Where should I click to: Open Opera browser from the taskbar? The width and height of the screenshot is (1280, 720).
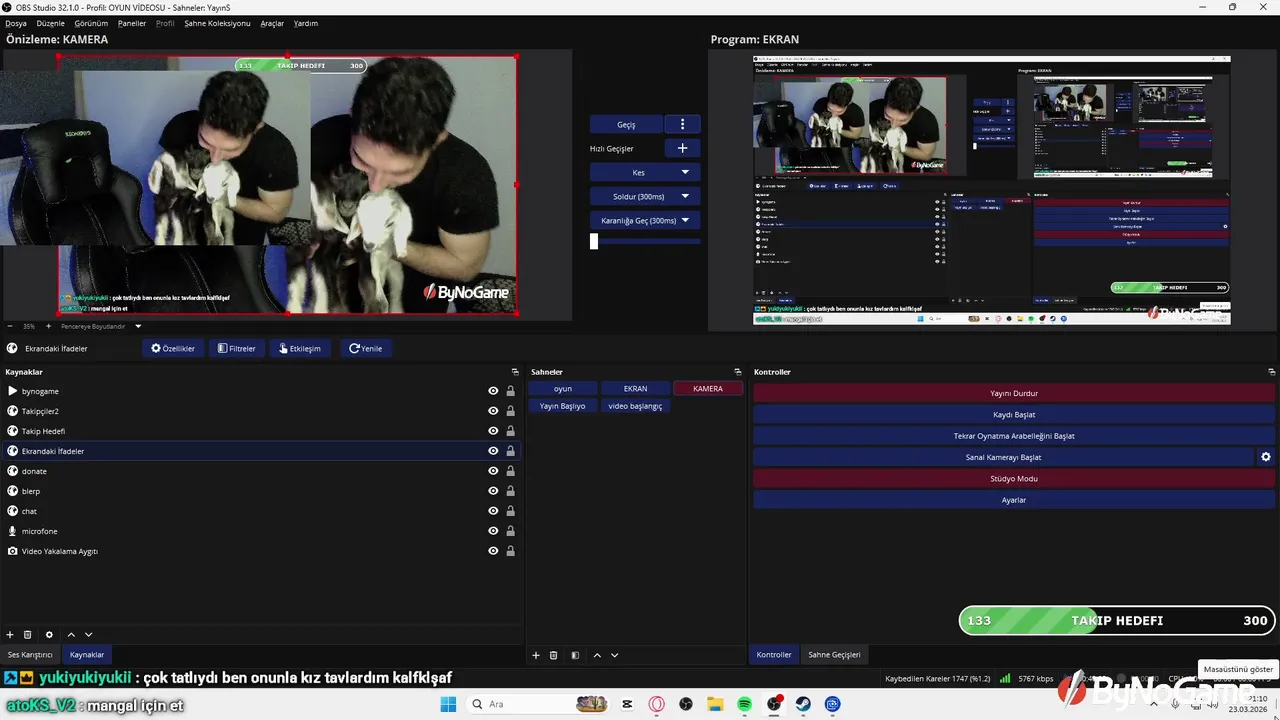pyautogui.click(x=657, y=704)
